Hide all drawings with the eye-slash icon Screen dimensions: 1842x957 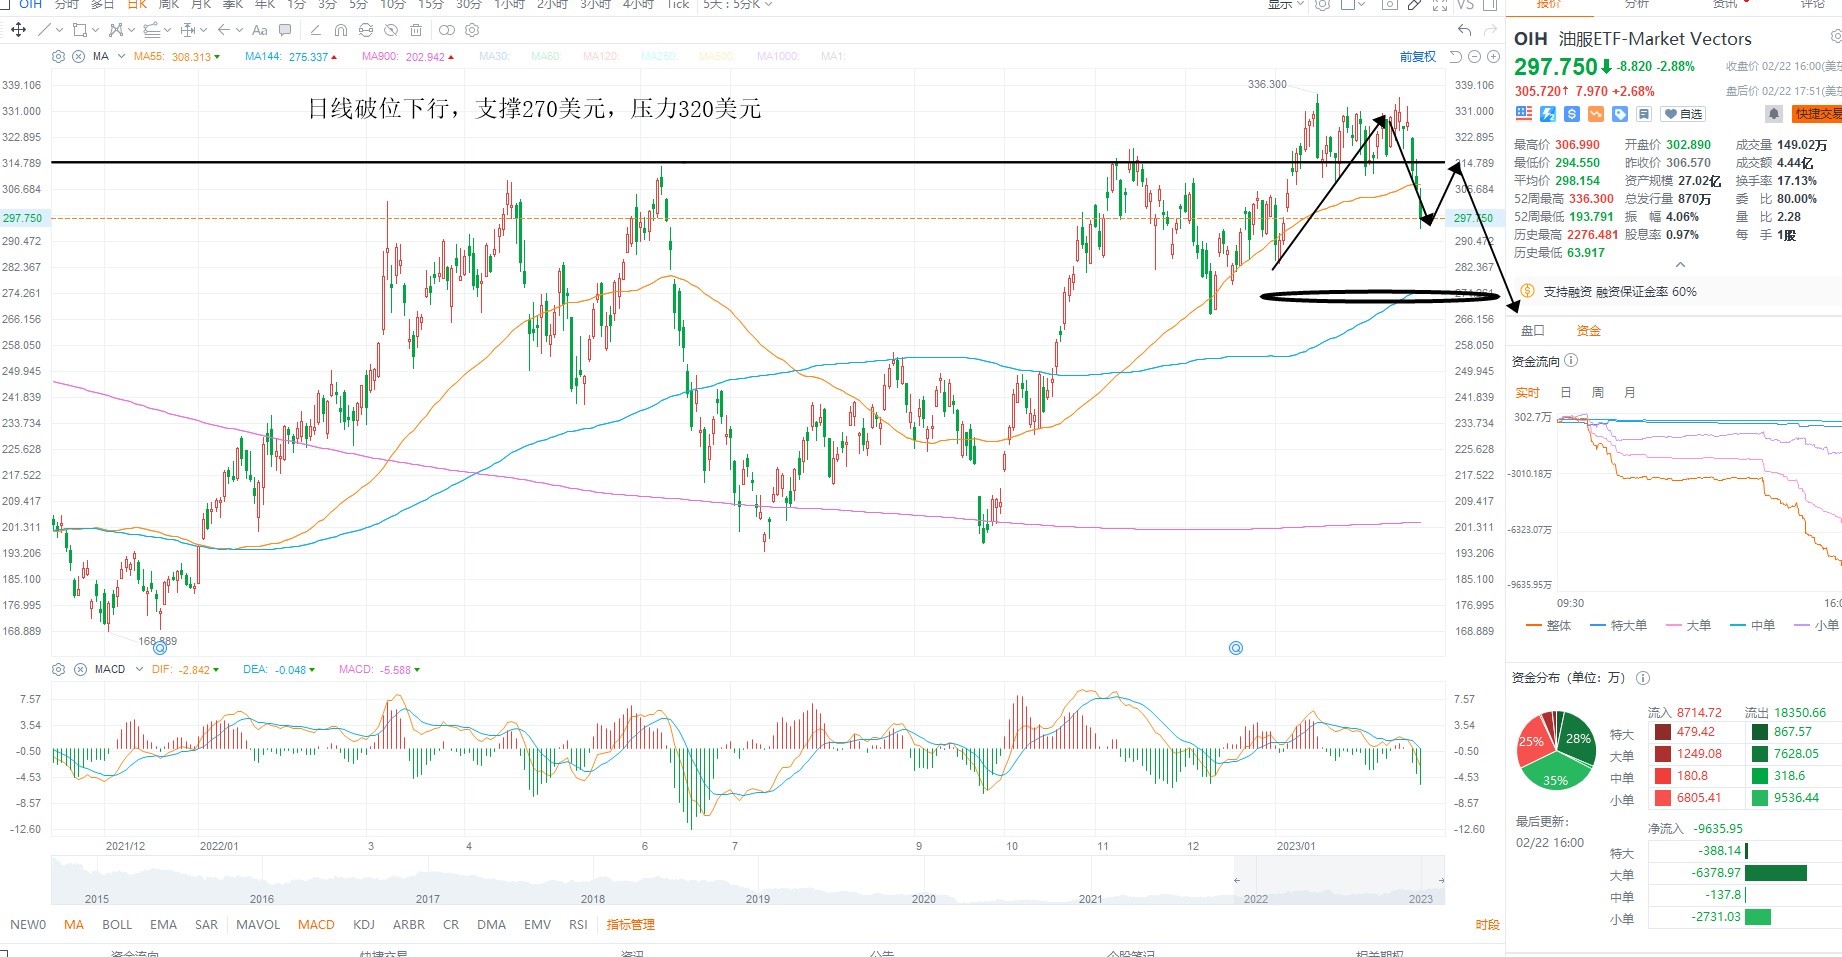pos(391,30)
